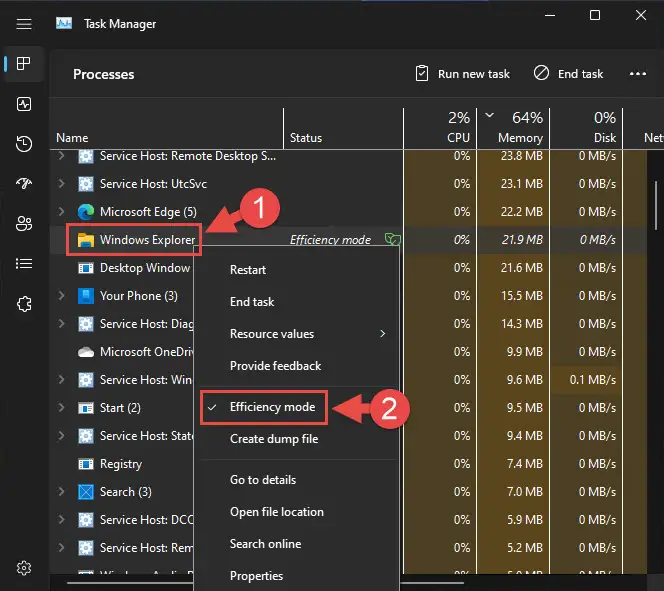The width and height of the screenshot is (664, 591).
Task: Expand the Your Phone (3) group
Action: point(61,296)
